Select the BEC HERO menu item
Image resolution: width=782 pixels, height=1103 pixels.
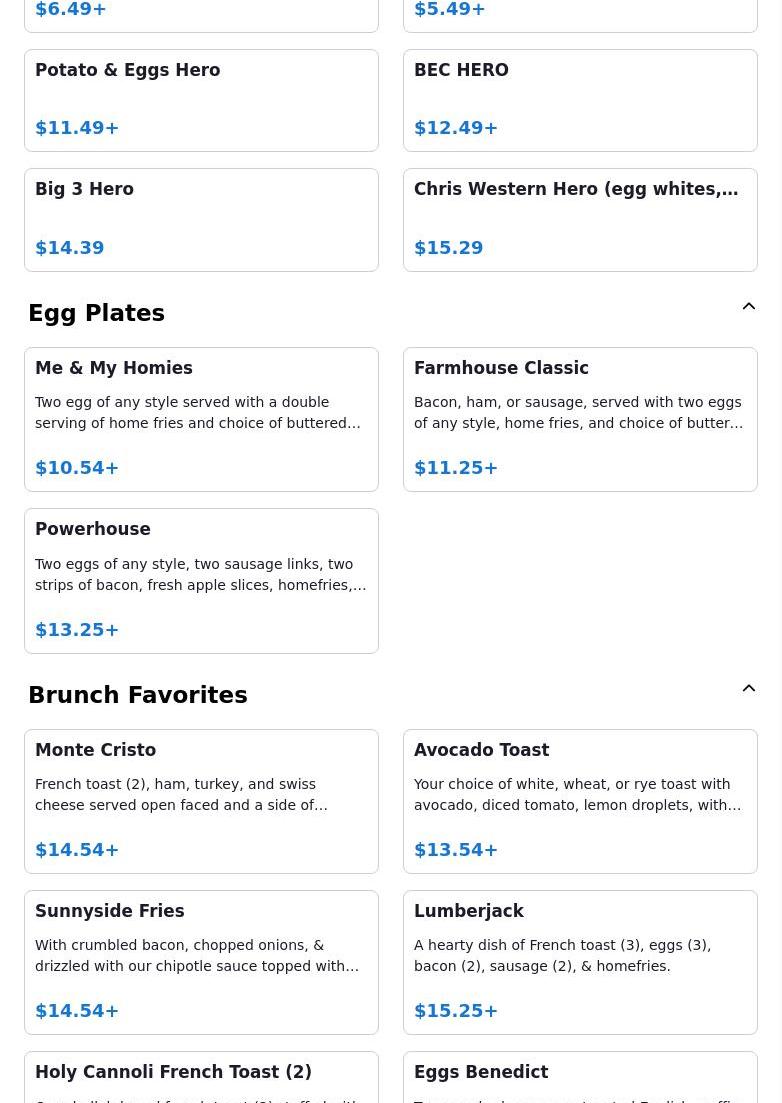click(x=580, y=100)
